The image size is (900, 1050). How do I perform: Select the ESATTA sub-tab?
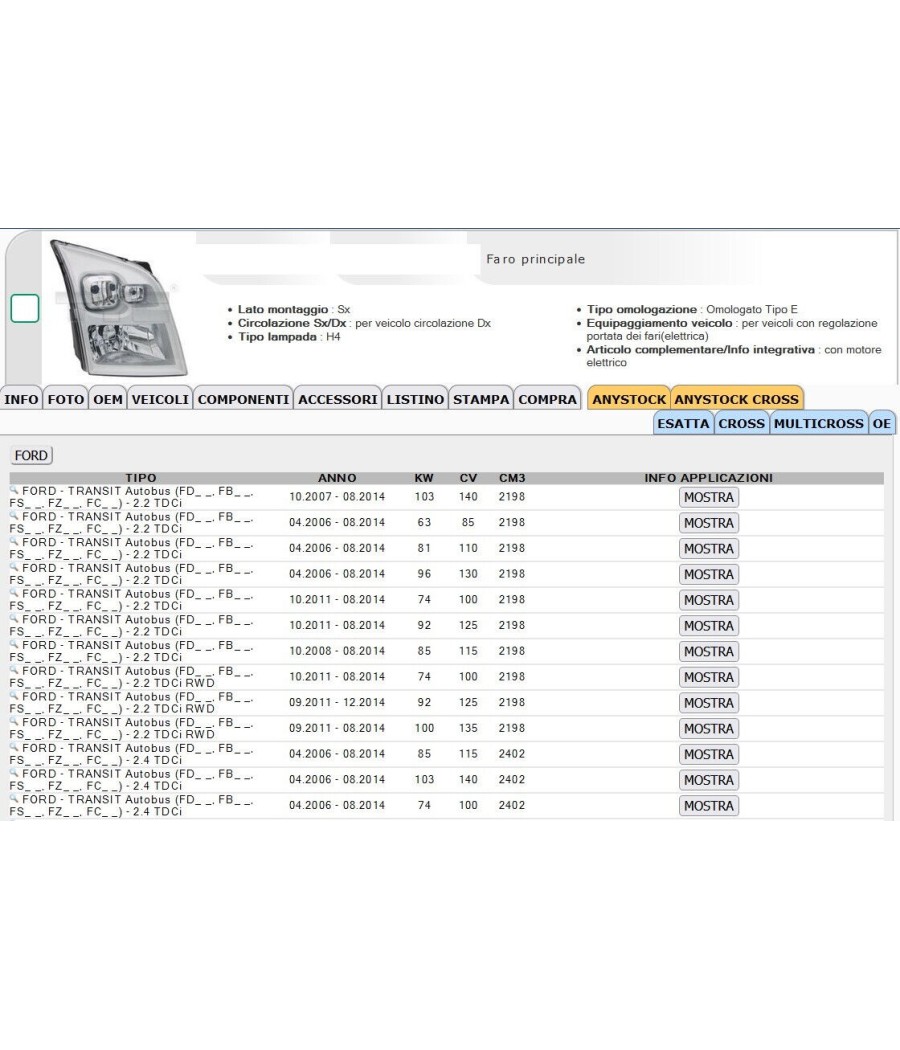coord(683,424)
